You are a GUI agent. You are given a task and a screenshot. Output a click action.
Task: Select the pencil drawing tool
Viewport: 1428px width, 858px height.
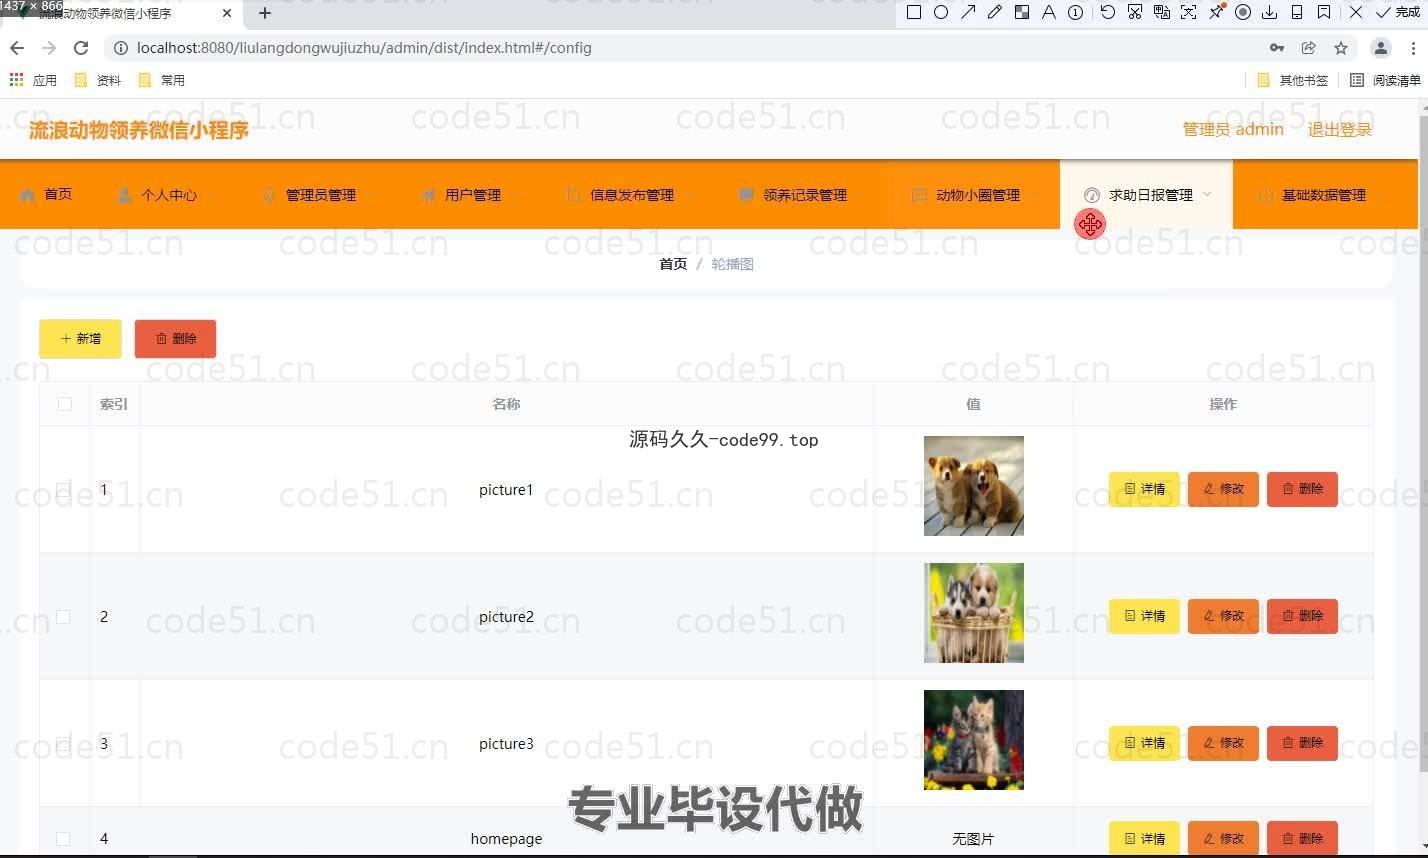tap(995, 13)
